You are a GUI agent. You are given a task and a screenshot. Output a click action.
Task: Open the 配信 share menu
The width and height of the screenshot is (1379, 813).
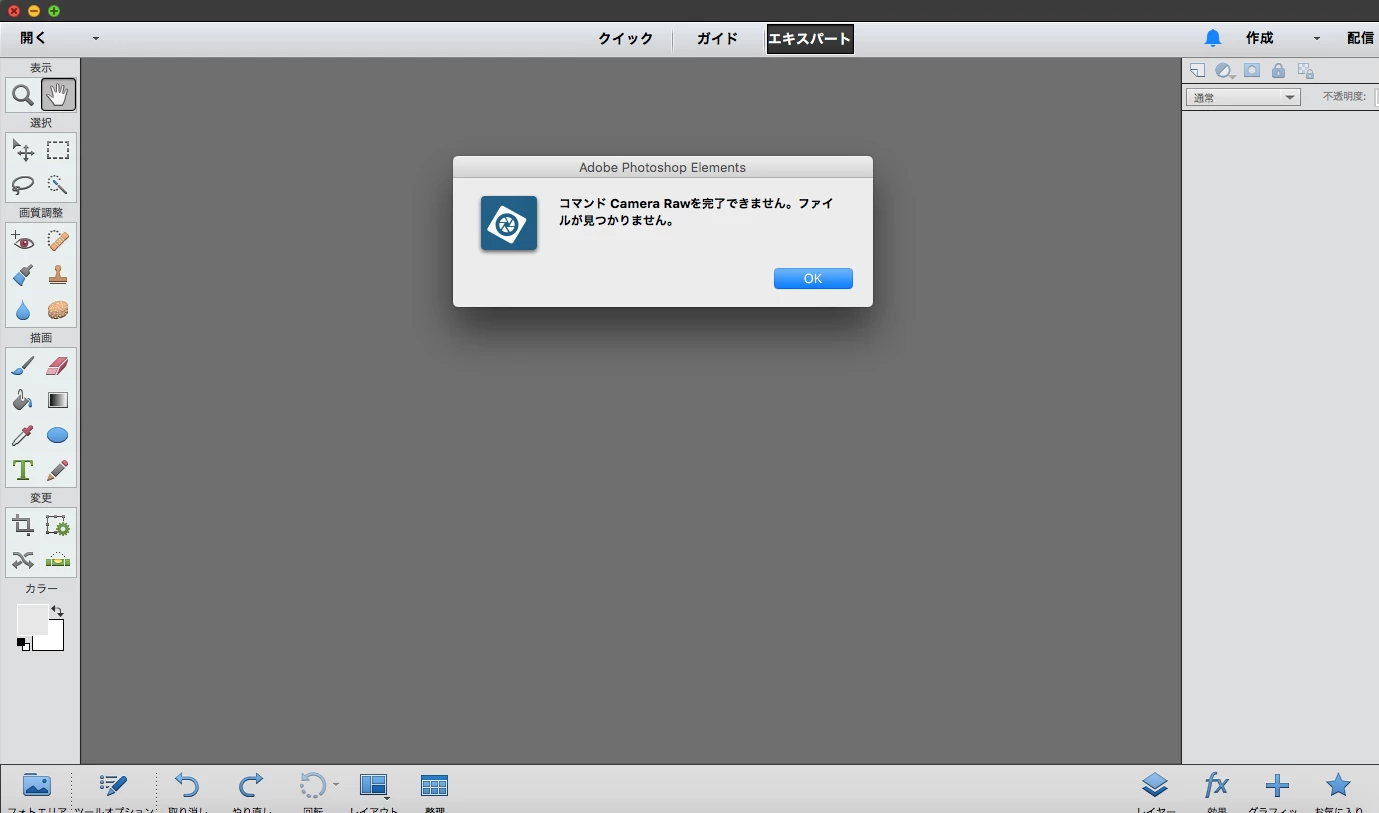point(1361,38)
